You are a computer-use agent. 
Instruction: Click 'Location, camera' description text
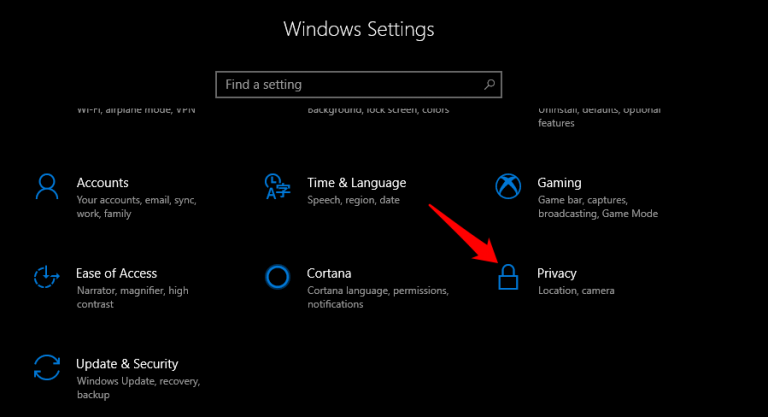[576, 291]
